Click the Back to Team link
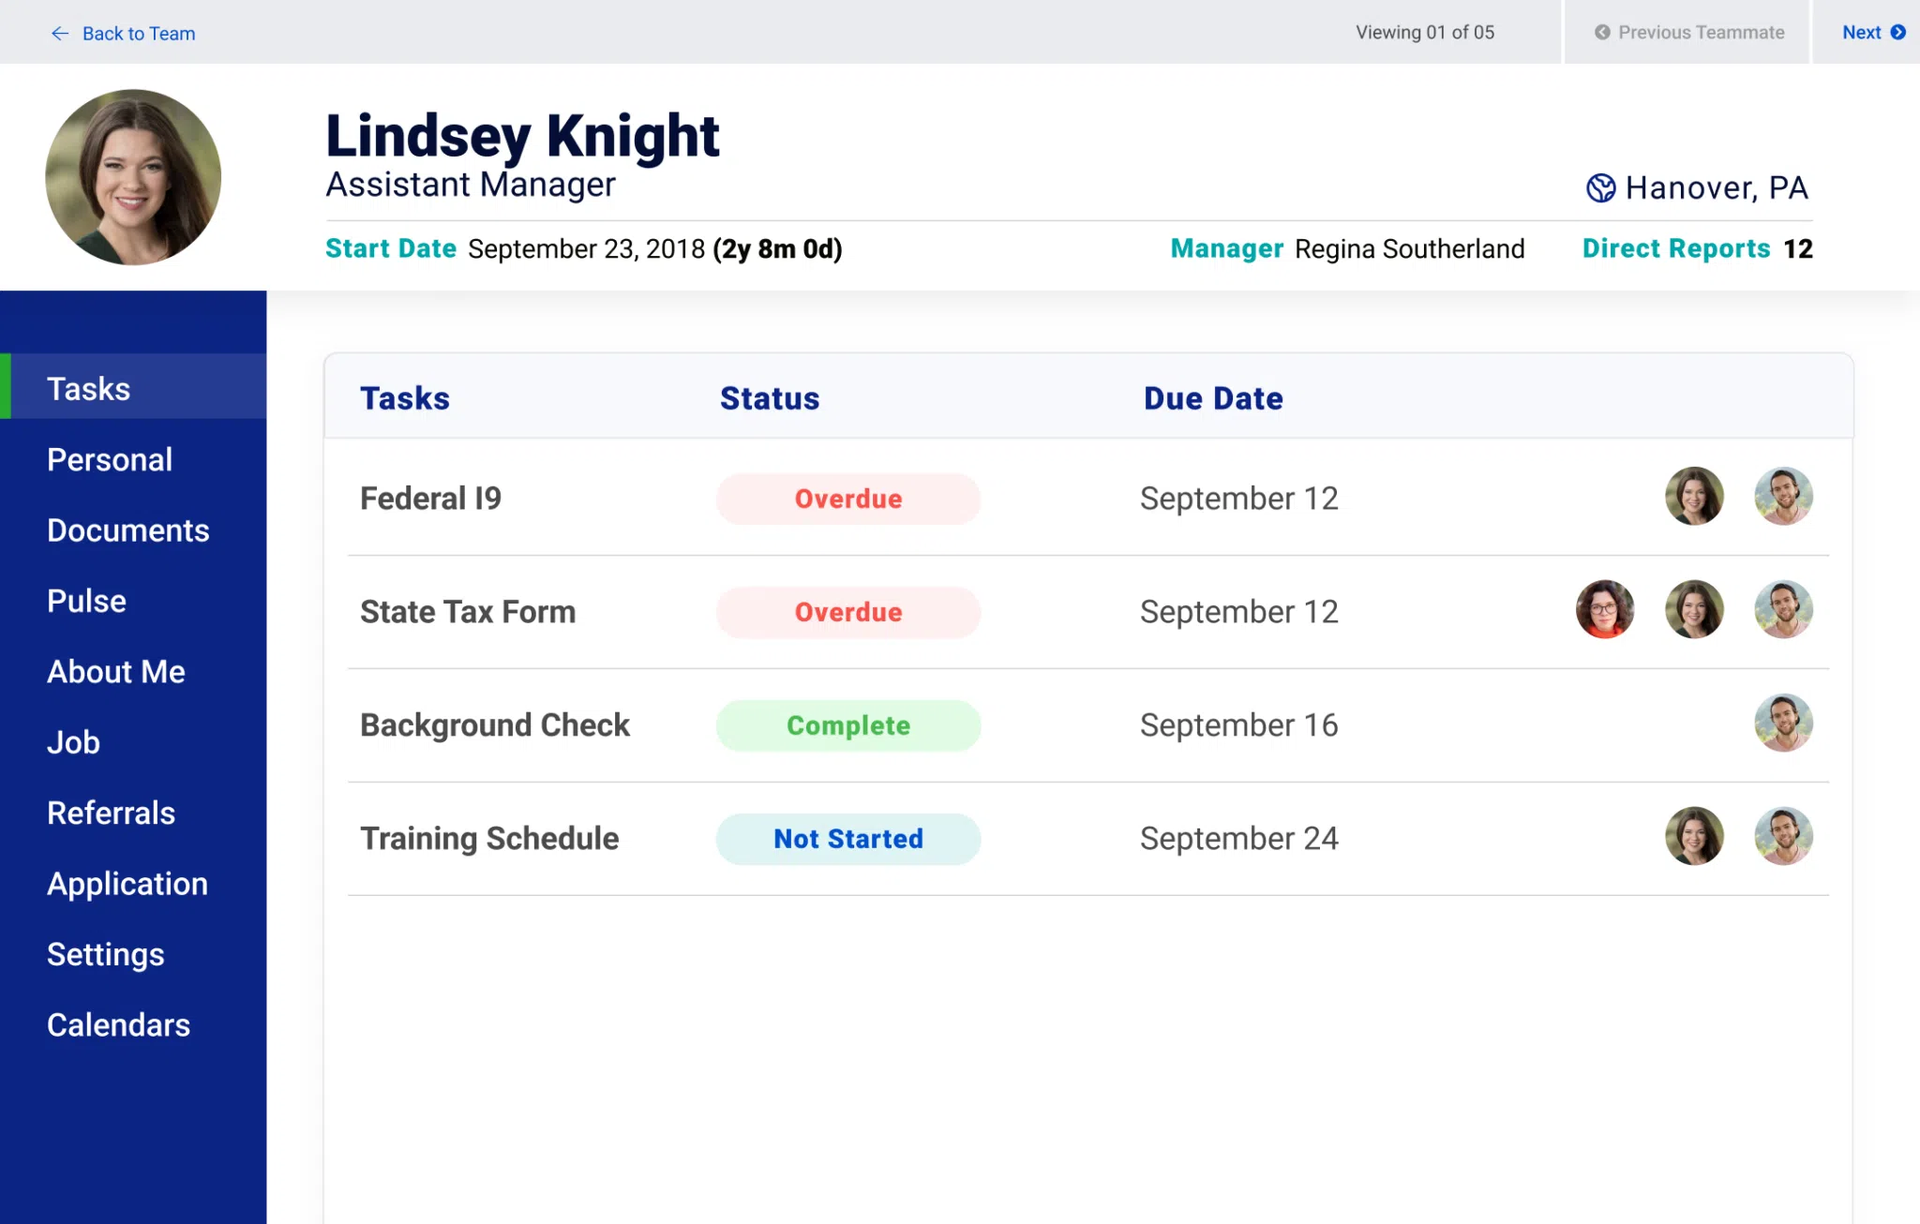 (x=138, y=33)
